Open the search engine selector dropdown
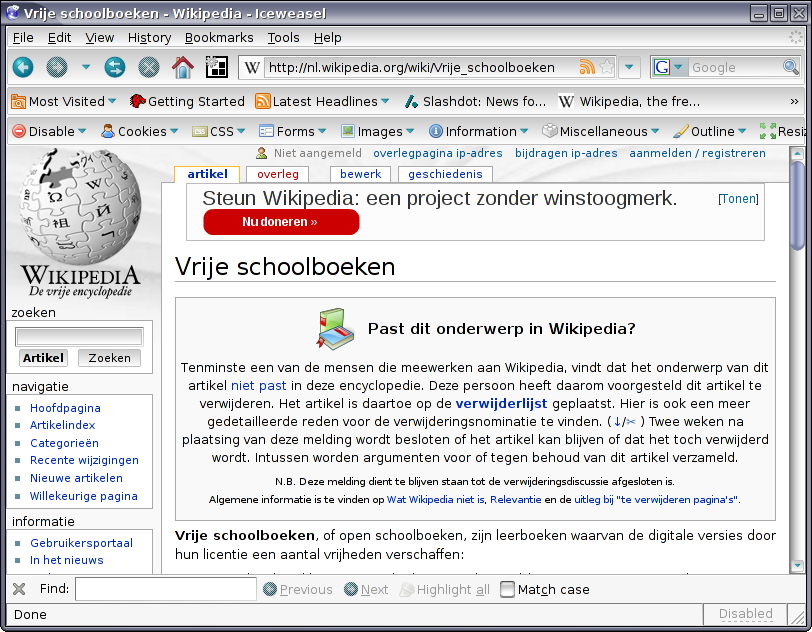This screenshot has width=812, height=632. 668,68
